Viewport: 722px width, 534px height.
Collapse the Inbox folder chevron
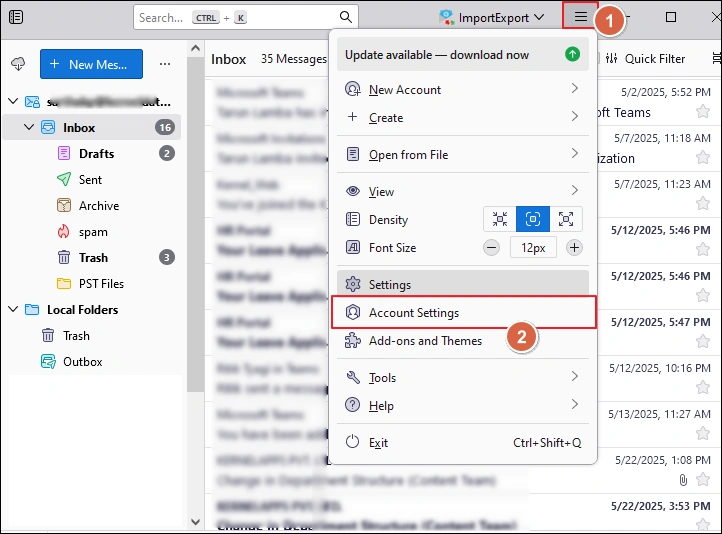point(29,127)
